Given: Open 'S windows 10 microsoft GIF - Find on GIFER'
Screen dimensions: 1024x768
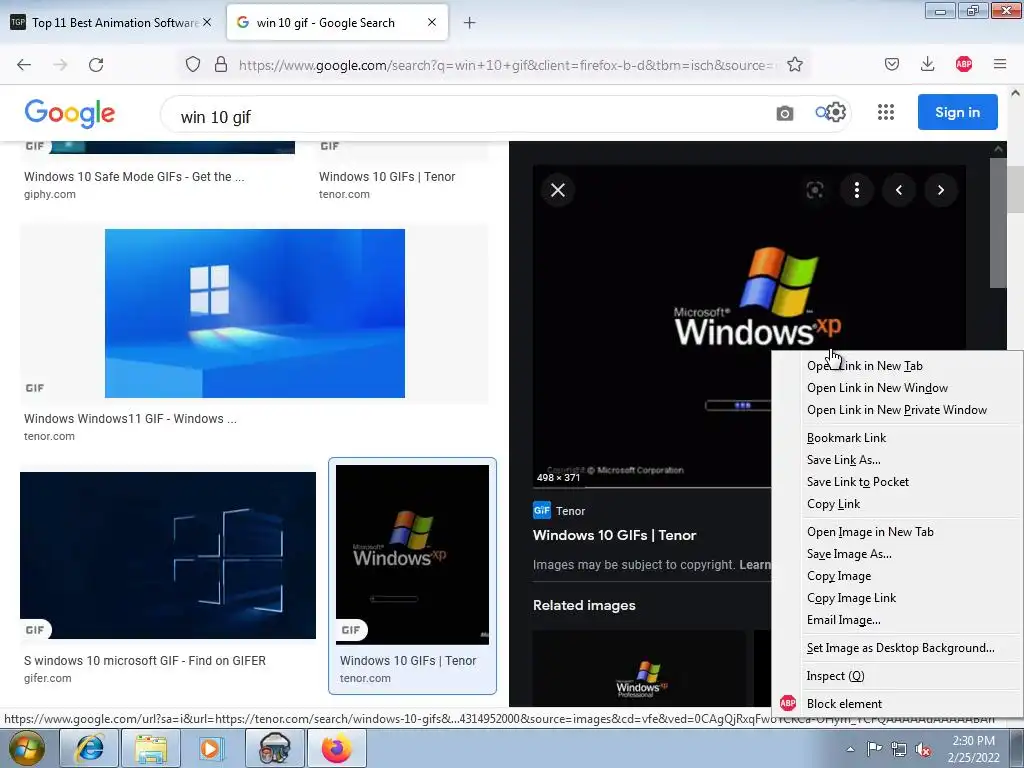Looking at the screenshot, I should pos(145,661).
